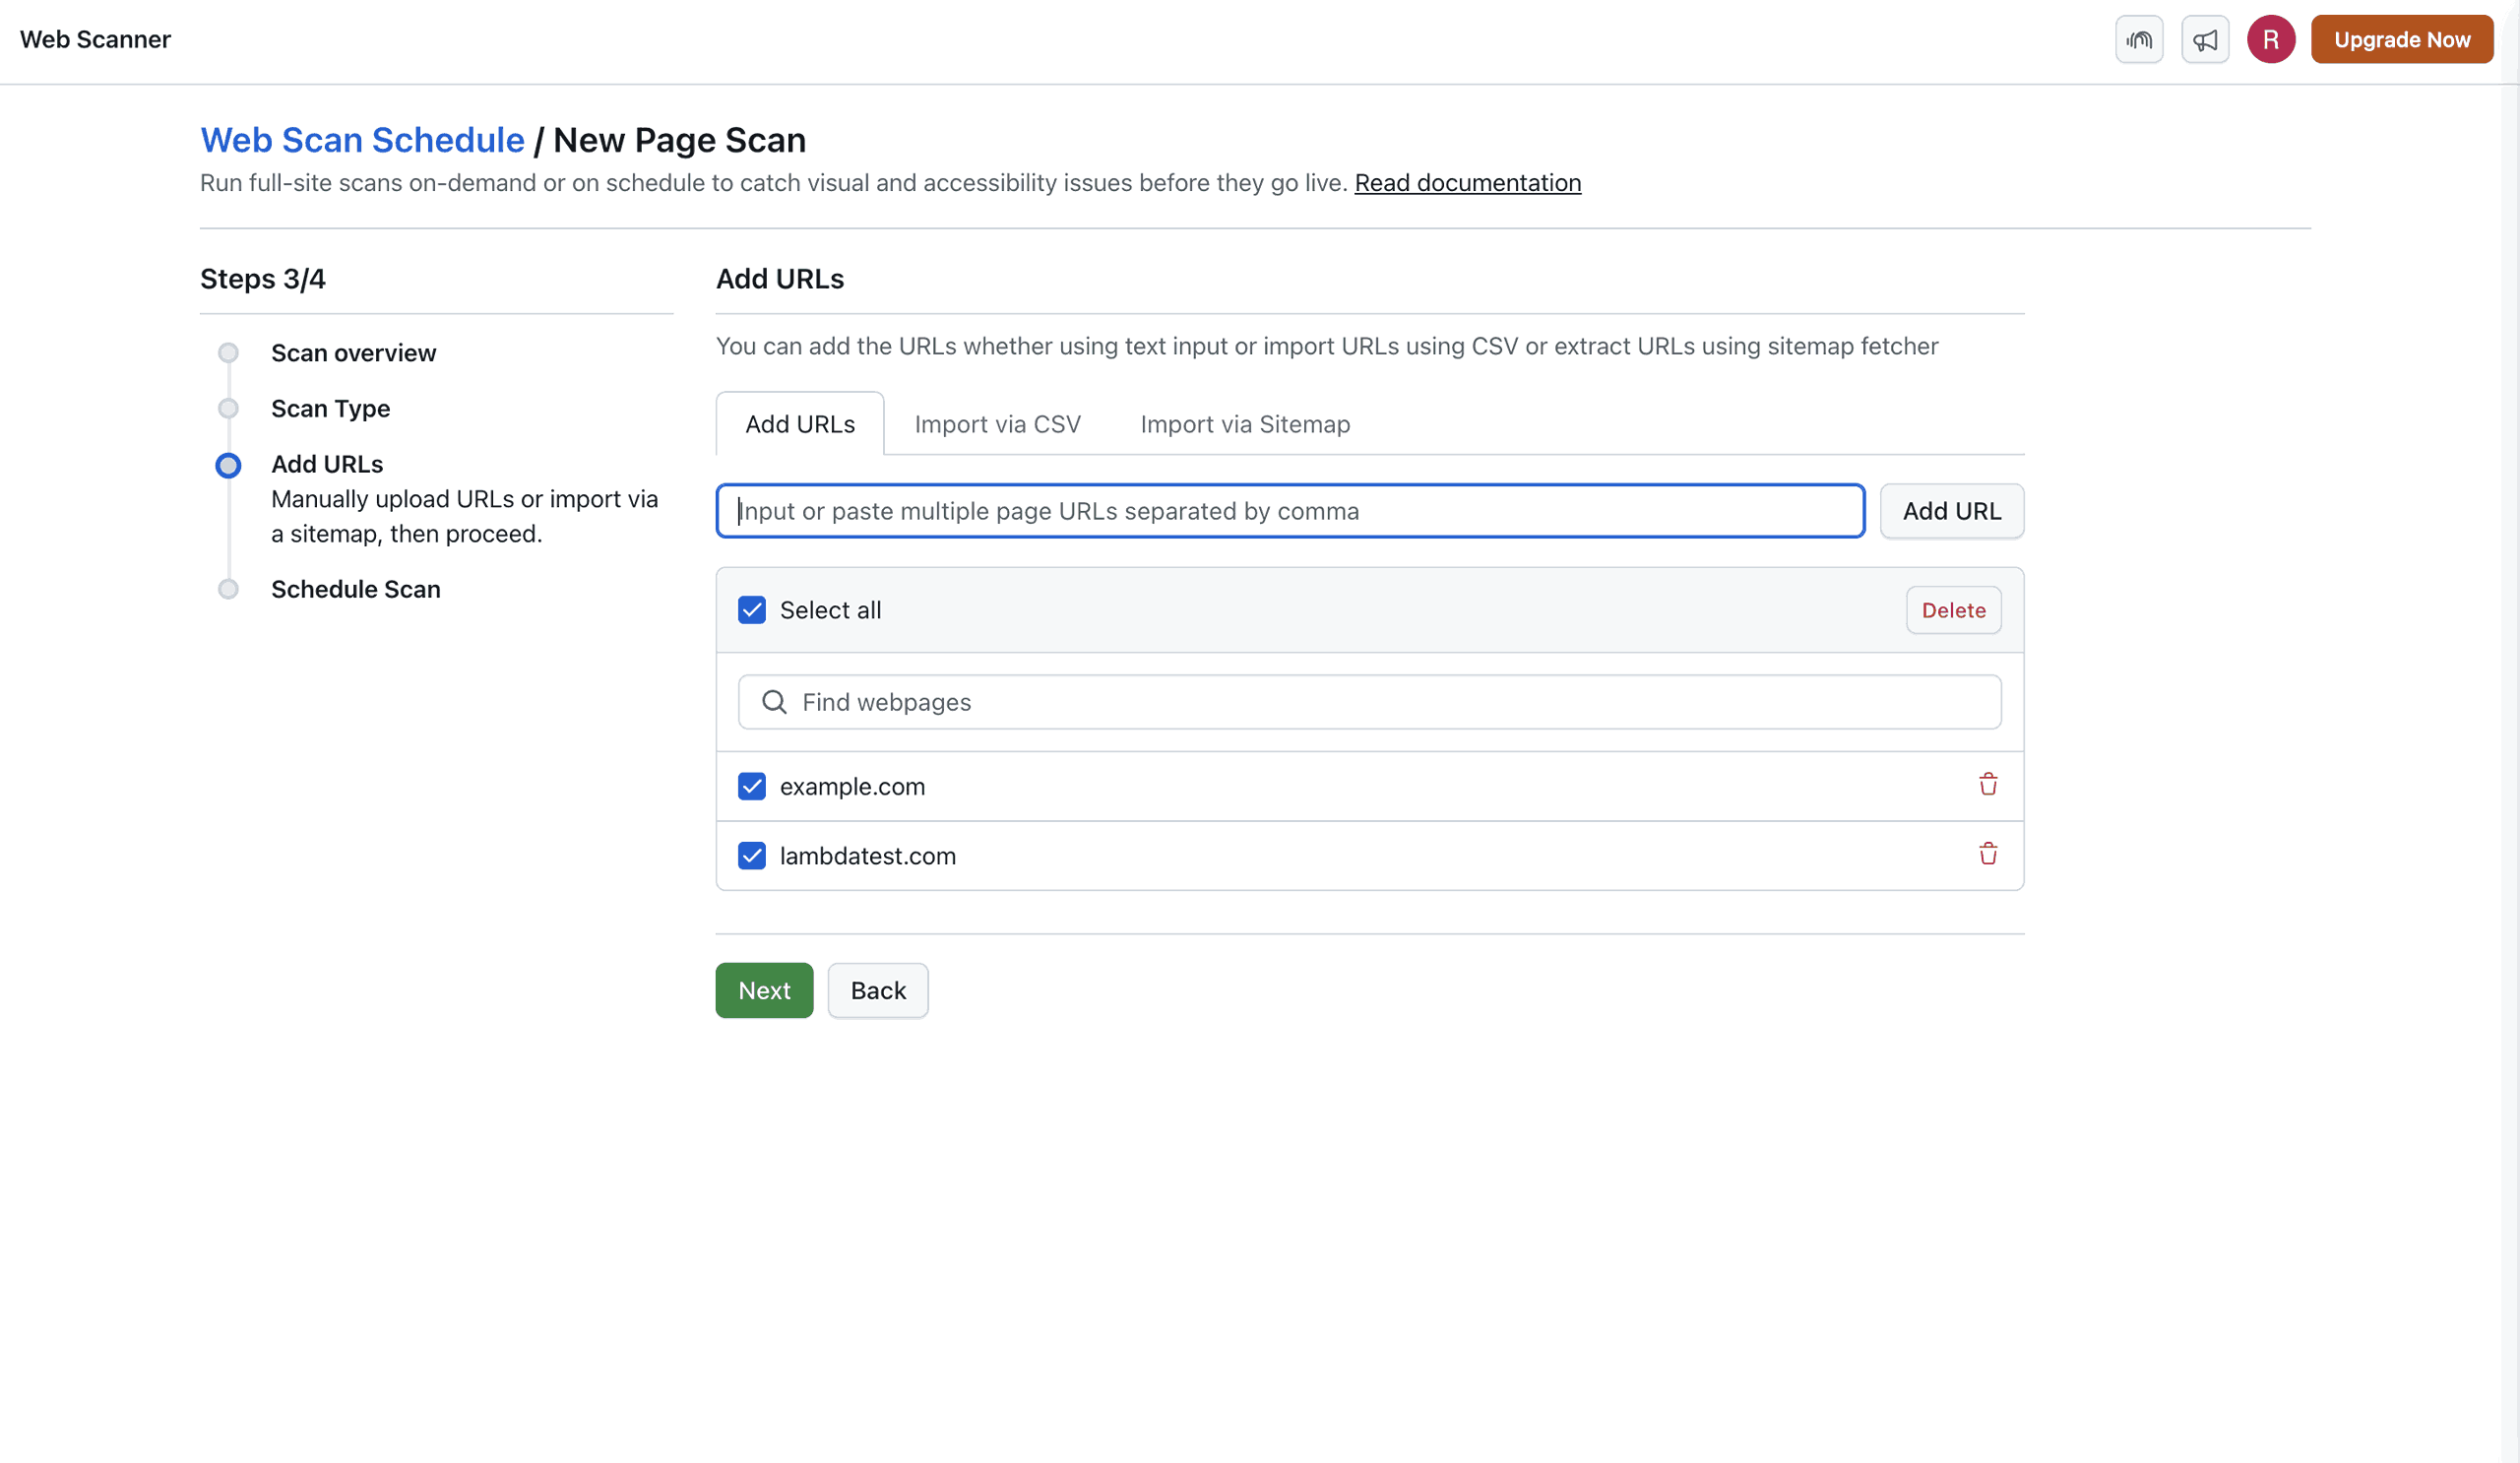Delete example.com using its trash icon
The height and width of the screenshot is (1463, 2520).
click(1988, 785)
